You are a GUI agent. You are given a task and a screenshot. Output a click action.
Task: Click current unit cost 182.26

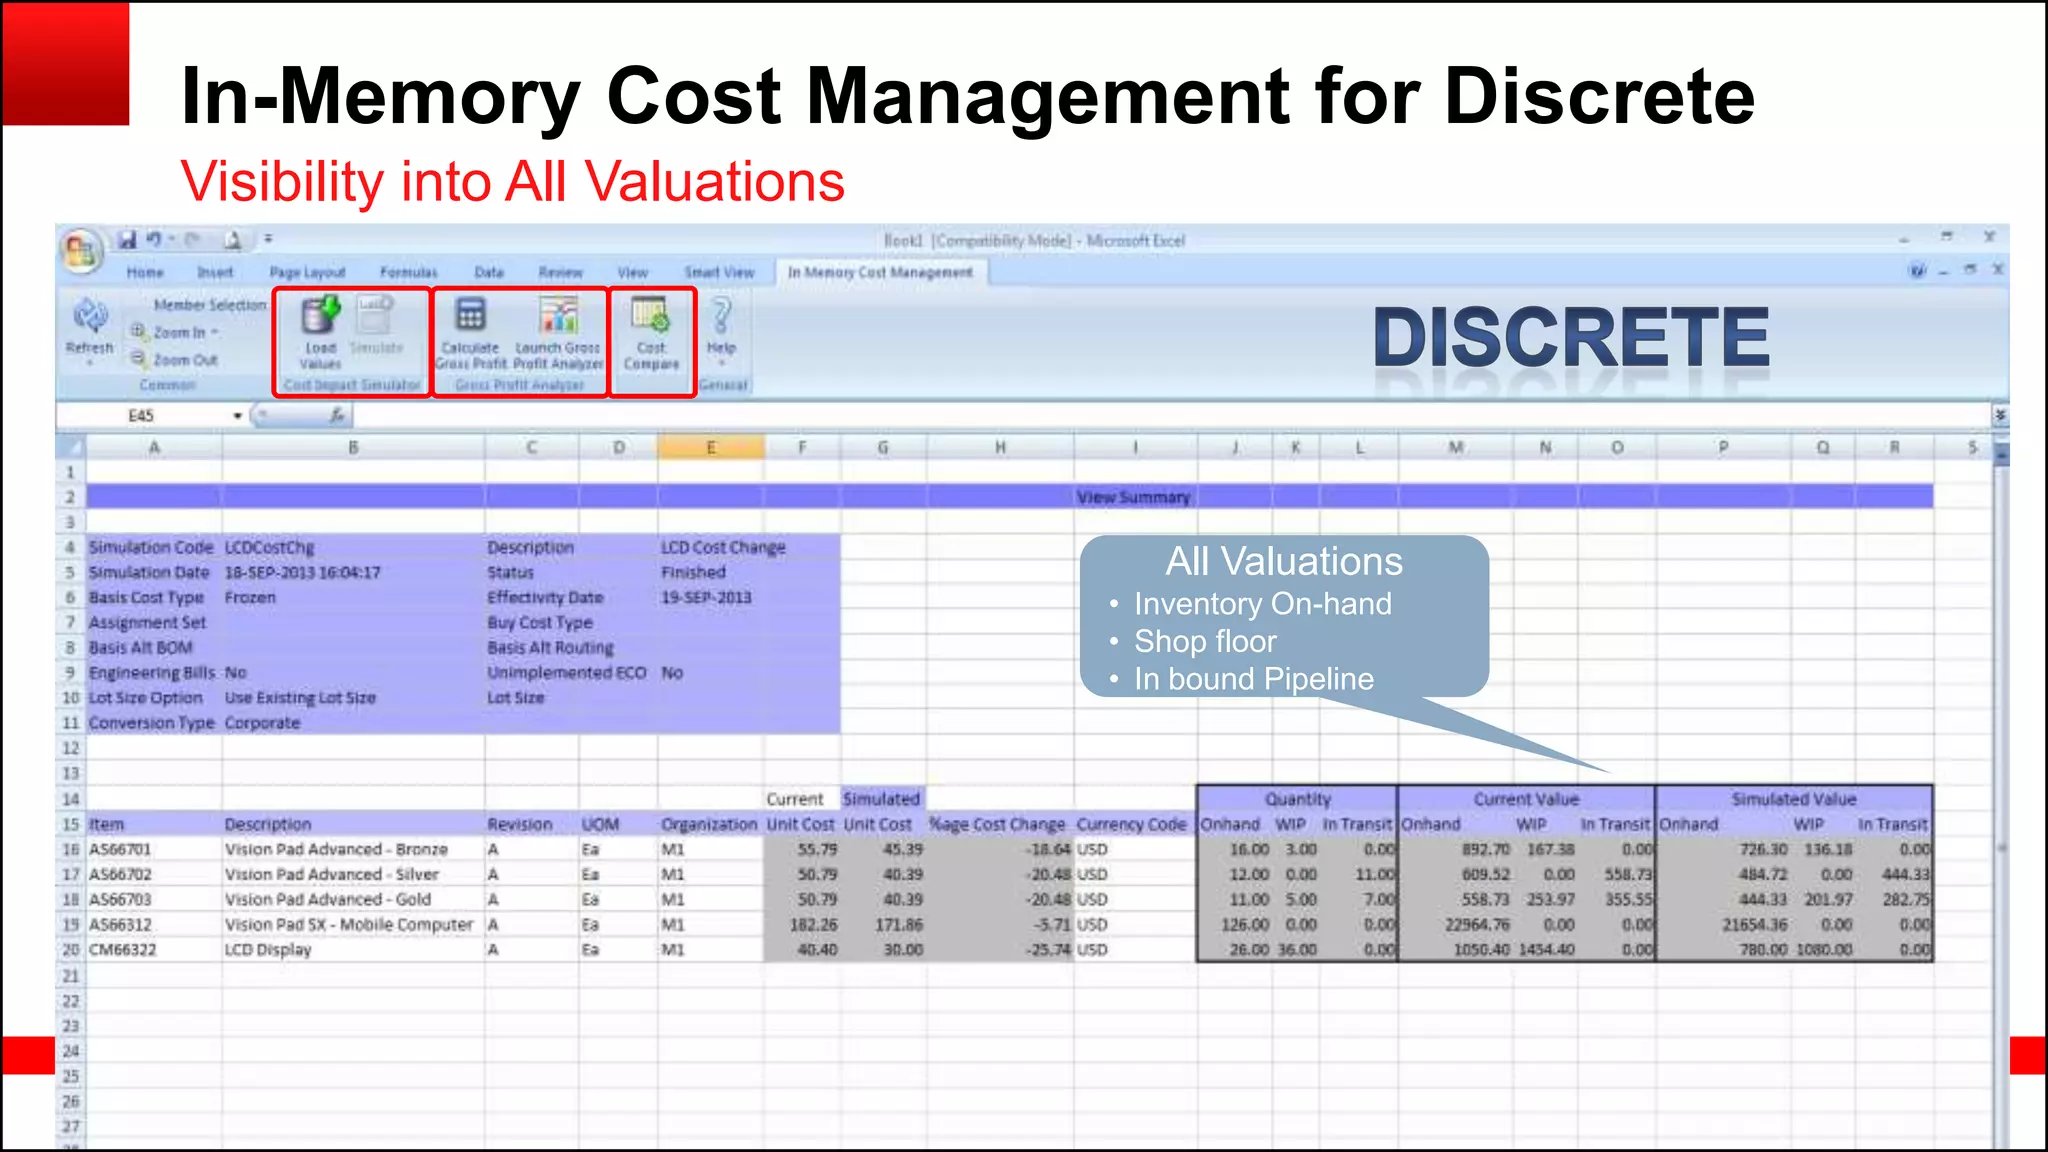click(802, 924)
